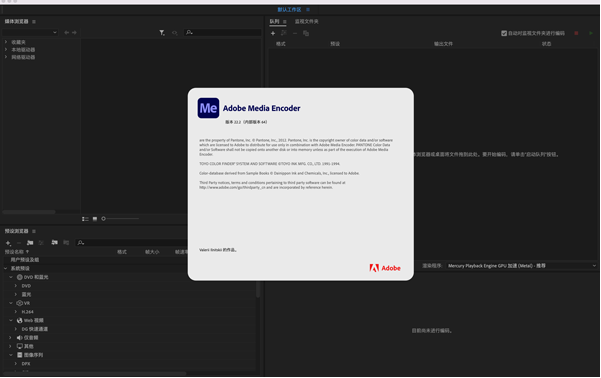Screen dimensions: 601x378
Task: Open the 队列 (Queue) panel menu icon
Action: coord(284,22)
